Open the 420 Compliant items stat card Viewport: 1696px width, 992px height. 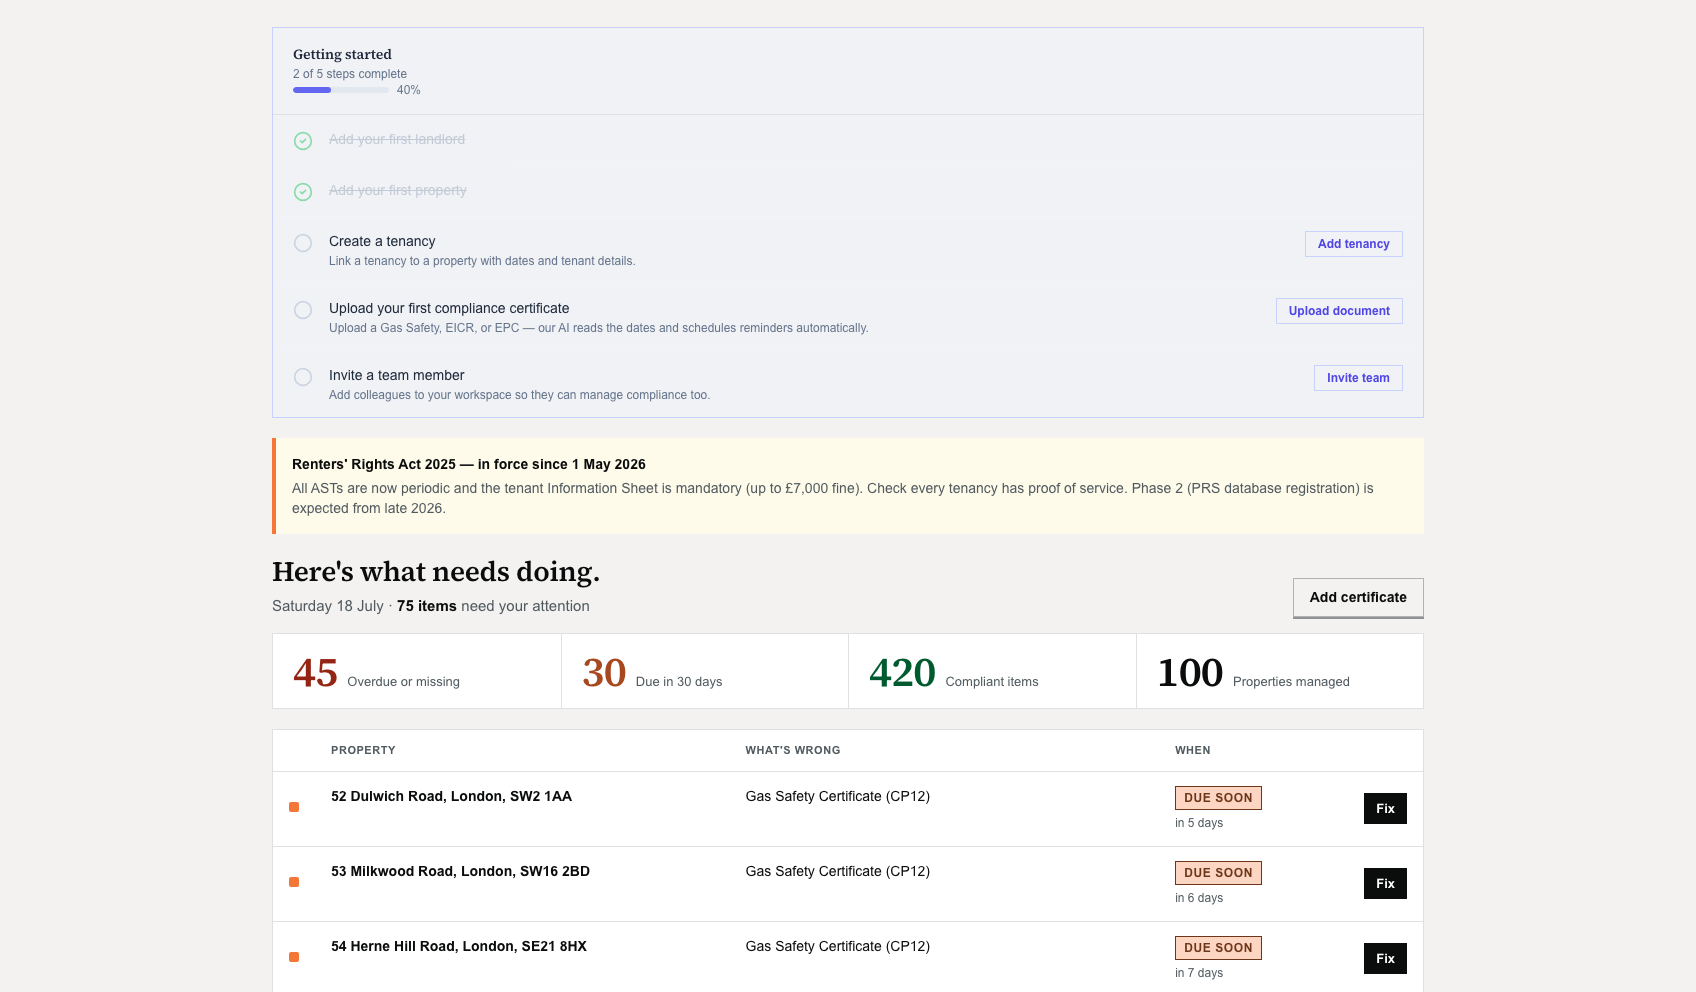click(992, 671)
